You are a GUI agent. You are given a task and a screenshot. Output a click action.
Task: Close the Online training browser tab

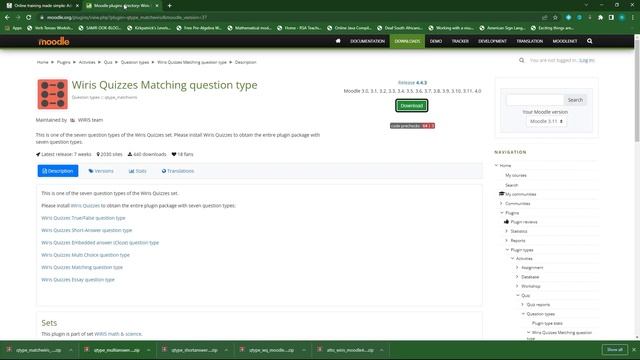[x=77, y=6]
